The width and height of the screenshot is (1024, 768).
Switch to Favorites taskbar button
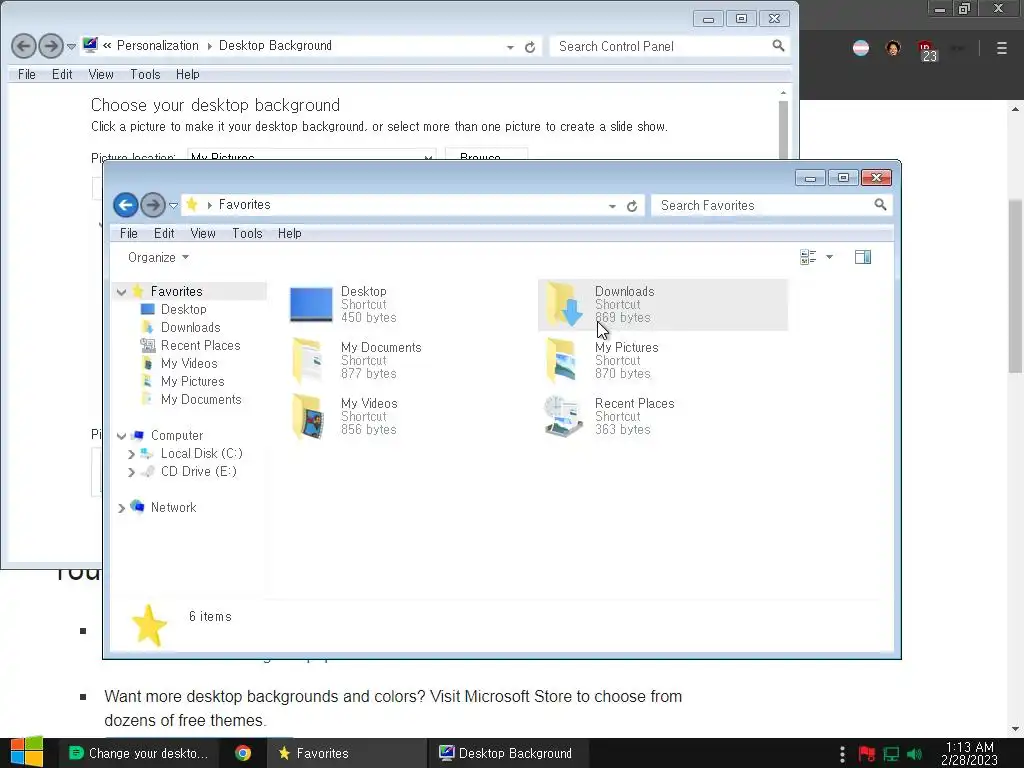click(x=346, y=753)
